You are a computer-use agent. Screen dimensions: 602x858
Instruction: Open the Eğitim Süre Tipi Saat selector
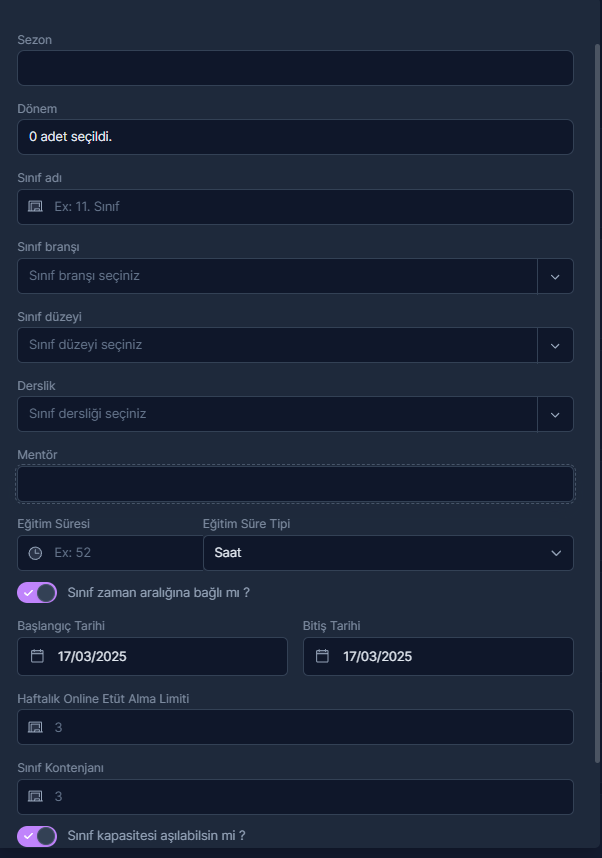pyautogui.click(x=388, y=553)
